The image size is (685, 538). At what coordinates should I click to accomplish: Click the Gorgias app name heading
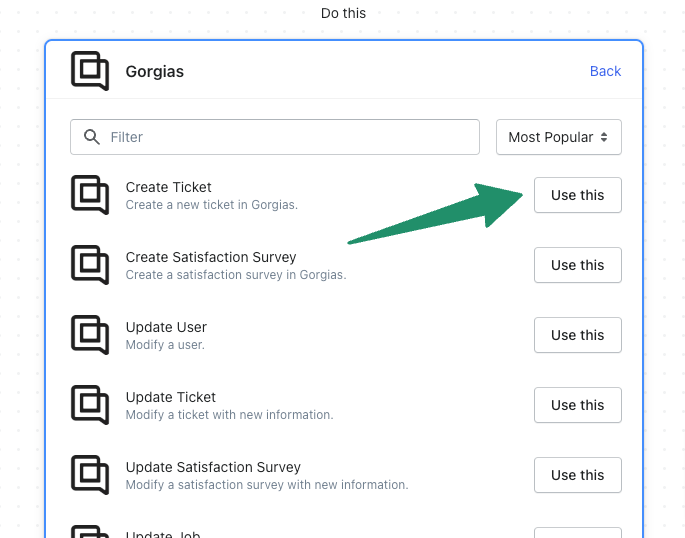[155, 72]
